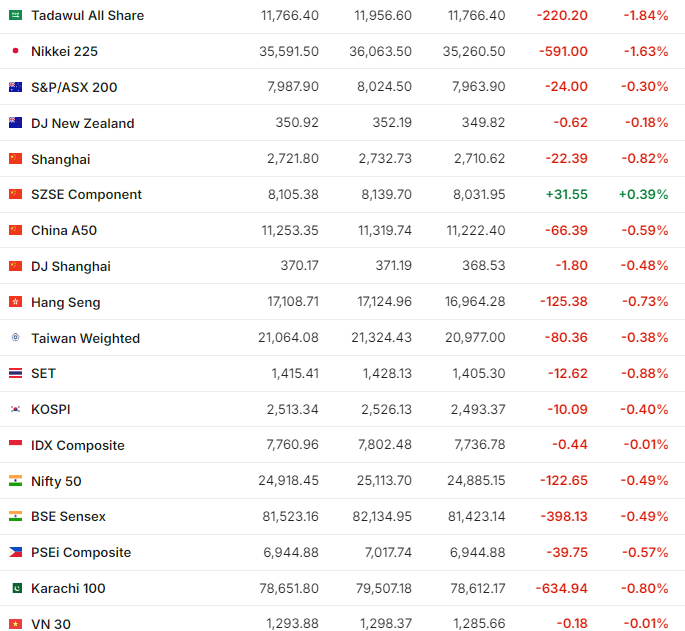This screenshot has width=685, height=631.
Task: Click the South Korea flag beside KOSPI
Action: coord(15,409)
